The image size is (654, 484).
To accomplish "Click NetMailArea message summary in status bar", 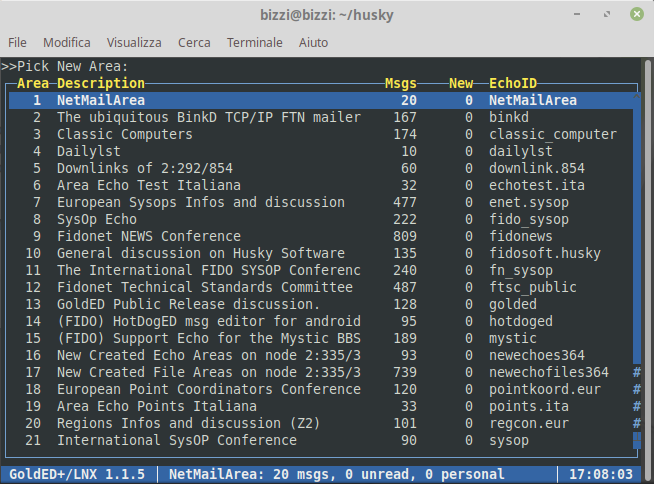I will point(337,474).
